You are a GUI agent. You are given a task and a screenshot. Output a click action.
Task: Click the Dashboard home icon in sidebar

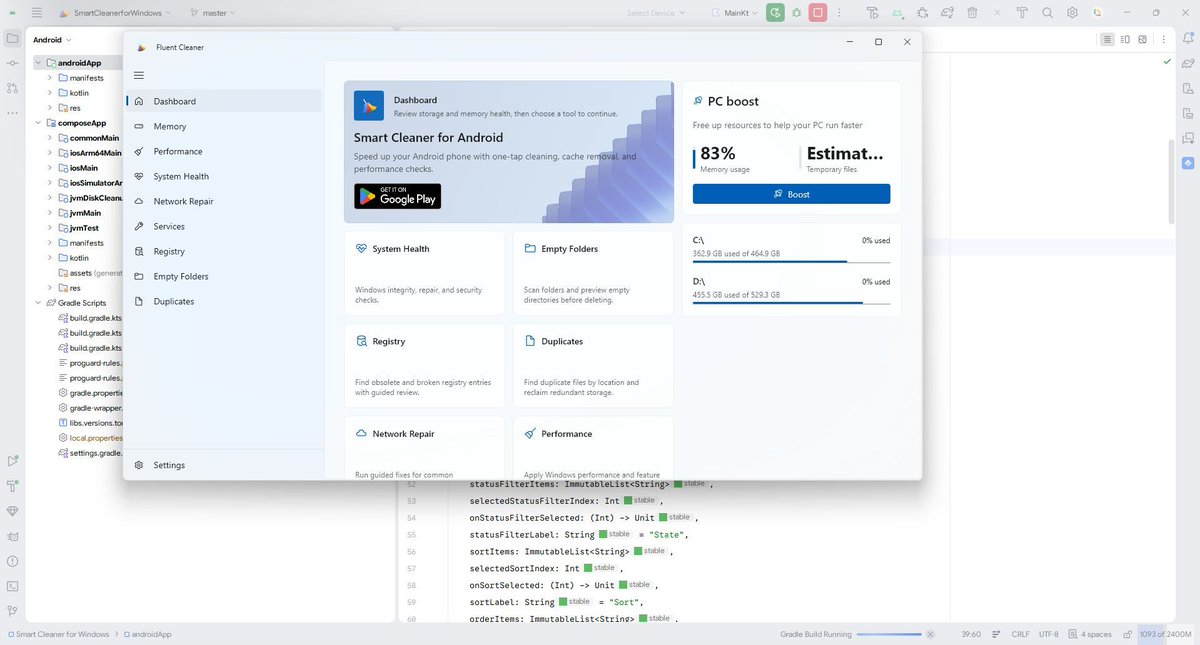139,101
